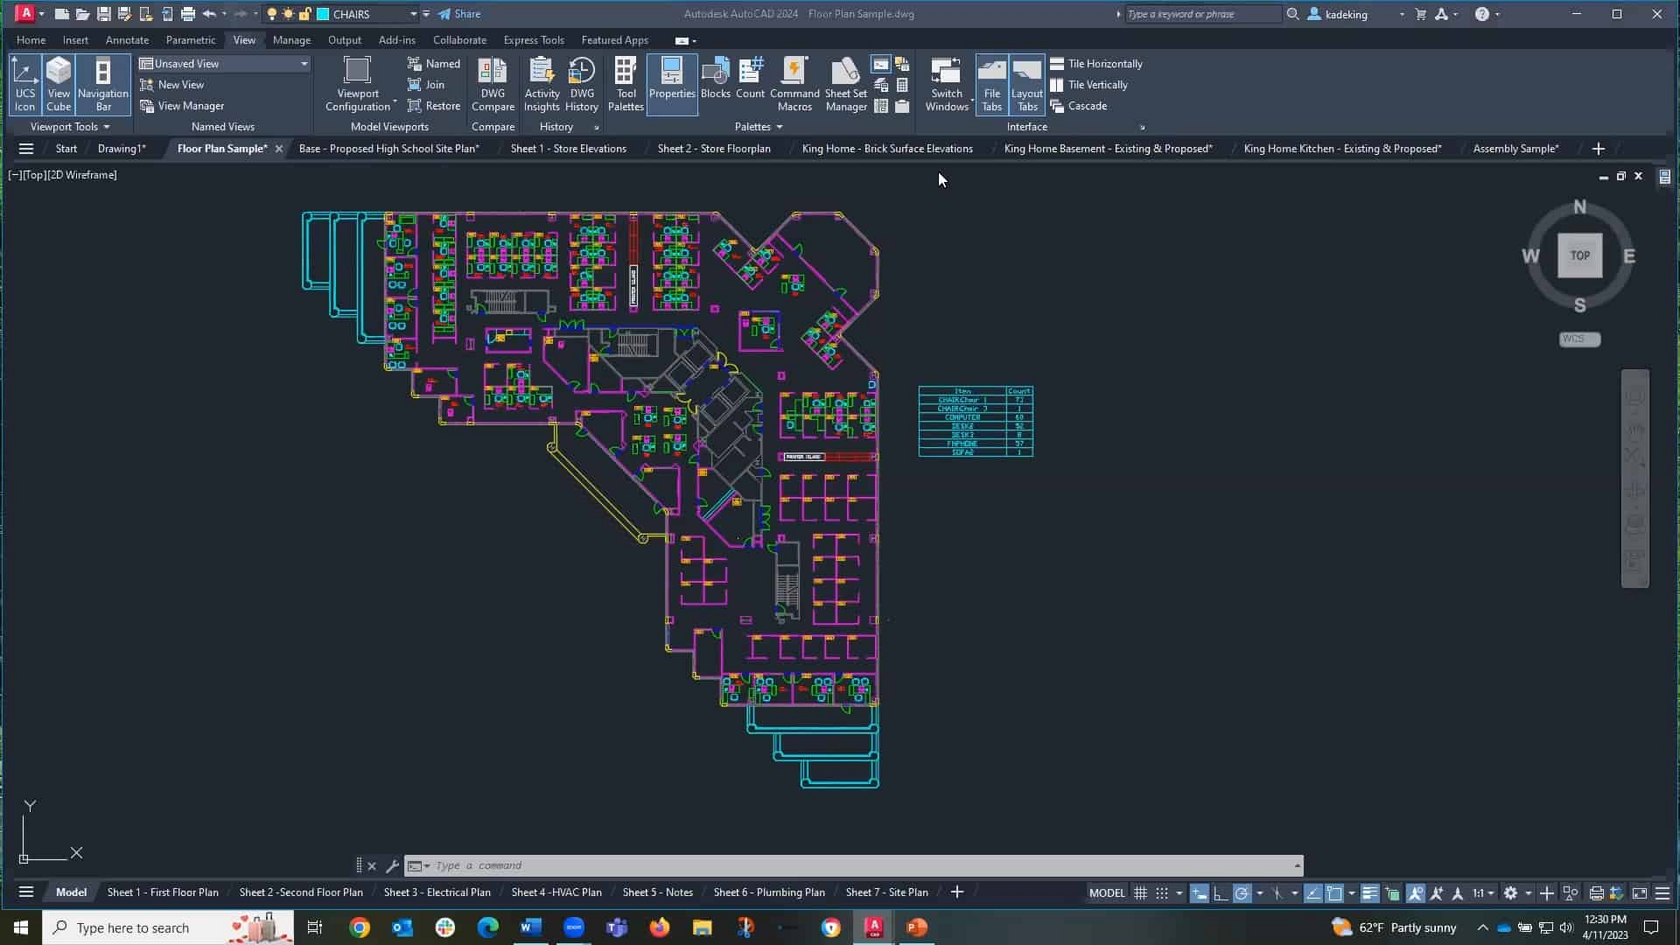Open Activity Insights palette
Viewport: 1680px width, 945px height.
coord(542,84)
